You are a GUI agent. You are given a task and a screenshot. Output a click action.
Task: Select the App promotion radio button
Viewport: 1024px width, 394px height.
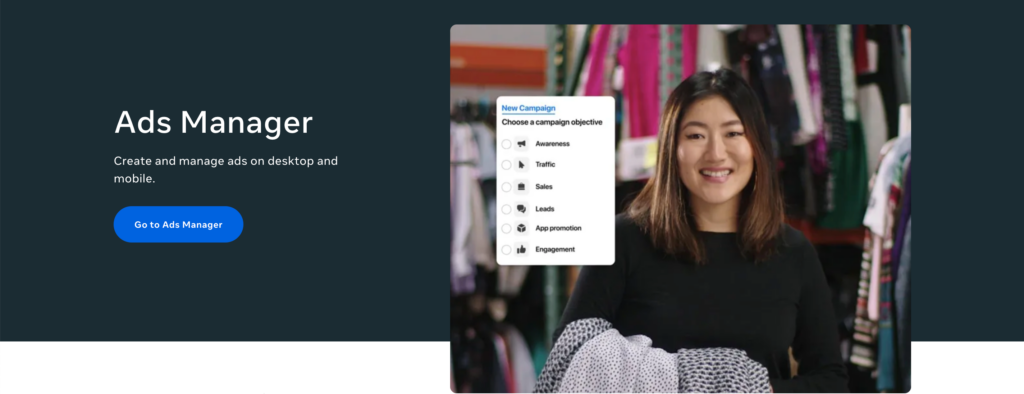pos(507,229)
